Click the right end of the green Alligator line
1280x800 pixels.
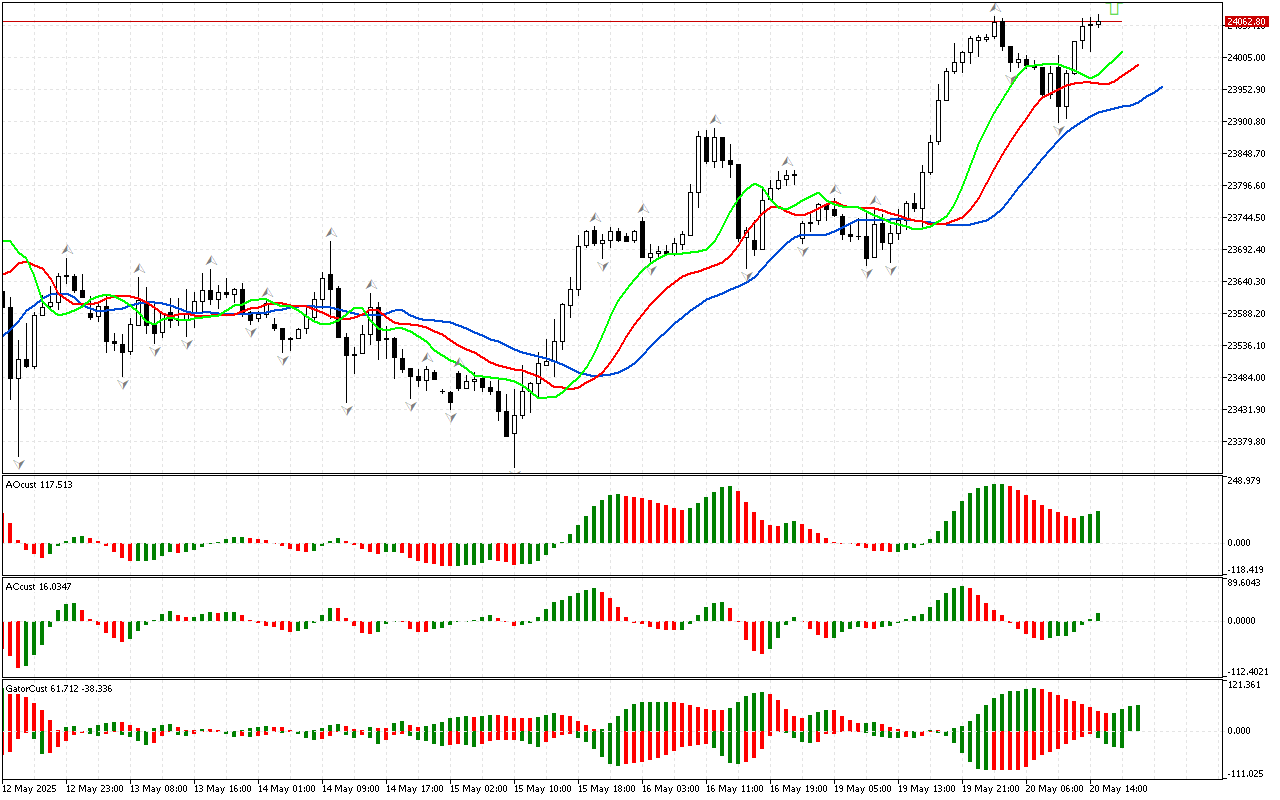pos(1122,52)
